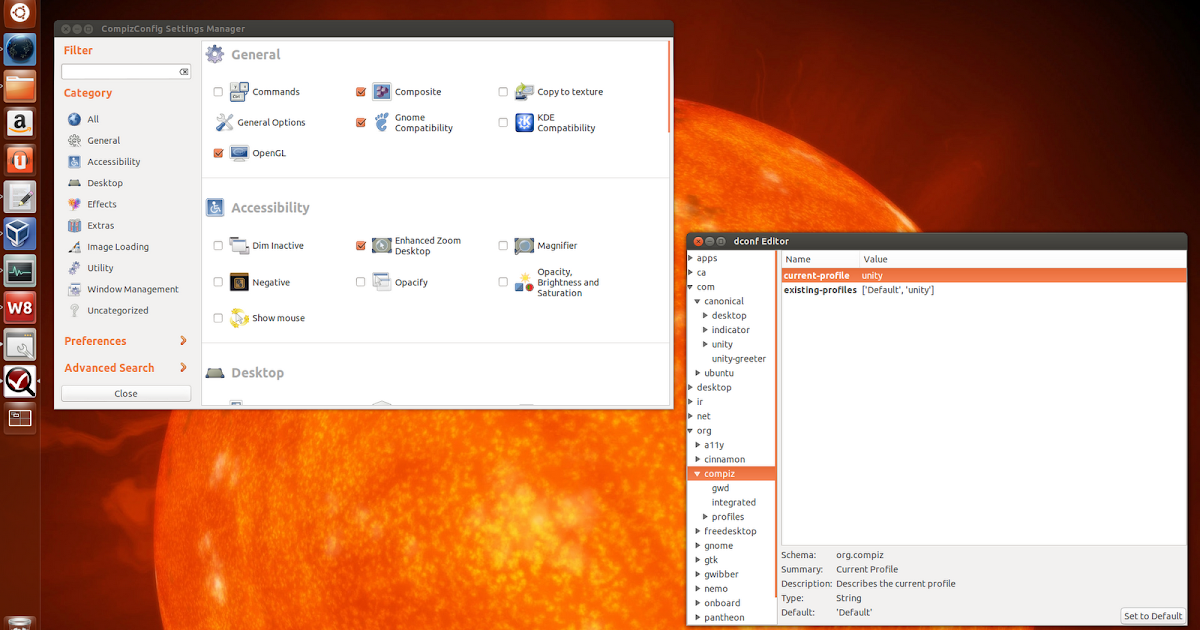Enable Copy to texture checkbox
1200x630 pixels.
click(x=503, y=92)
